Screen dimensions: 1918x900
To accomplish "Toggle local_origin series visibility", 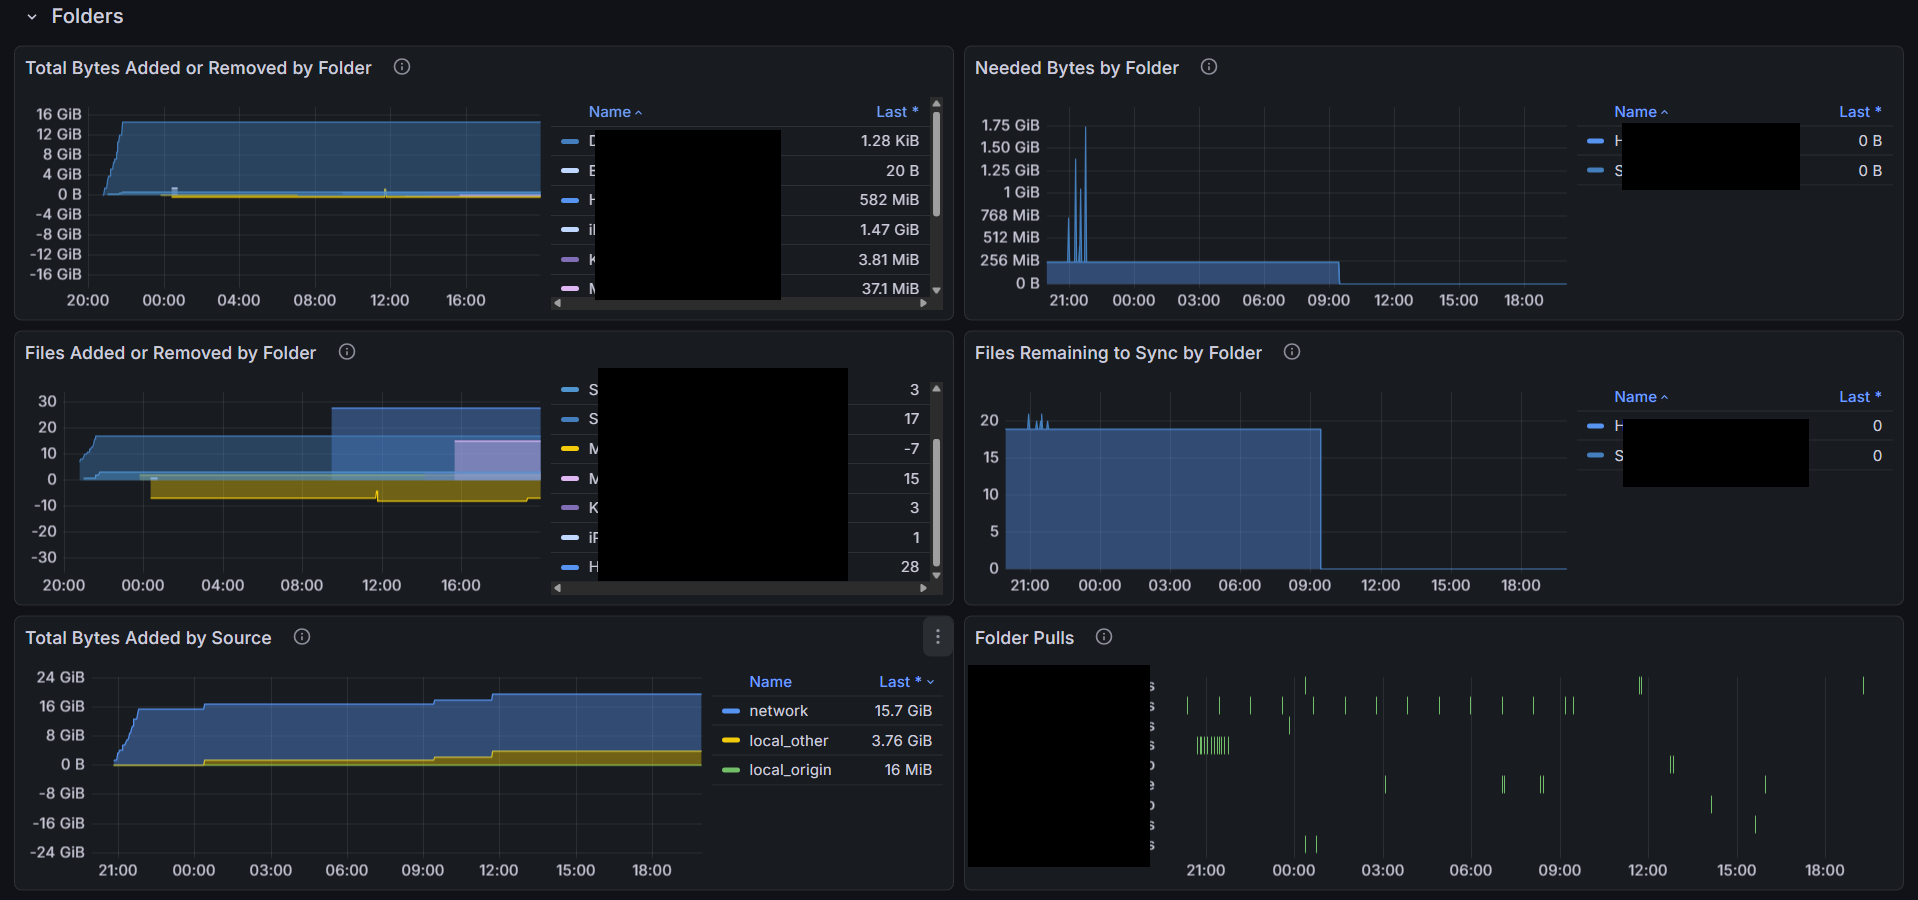I will click(790, 770).
